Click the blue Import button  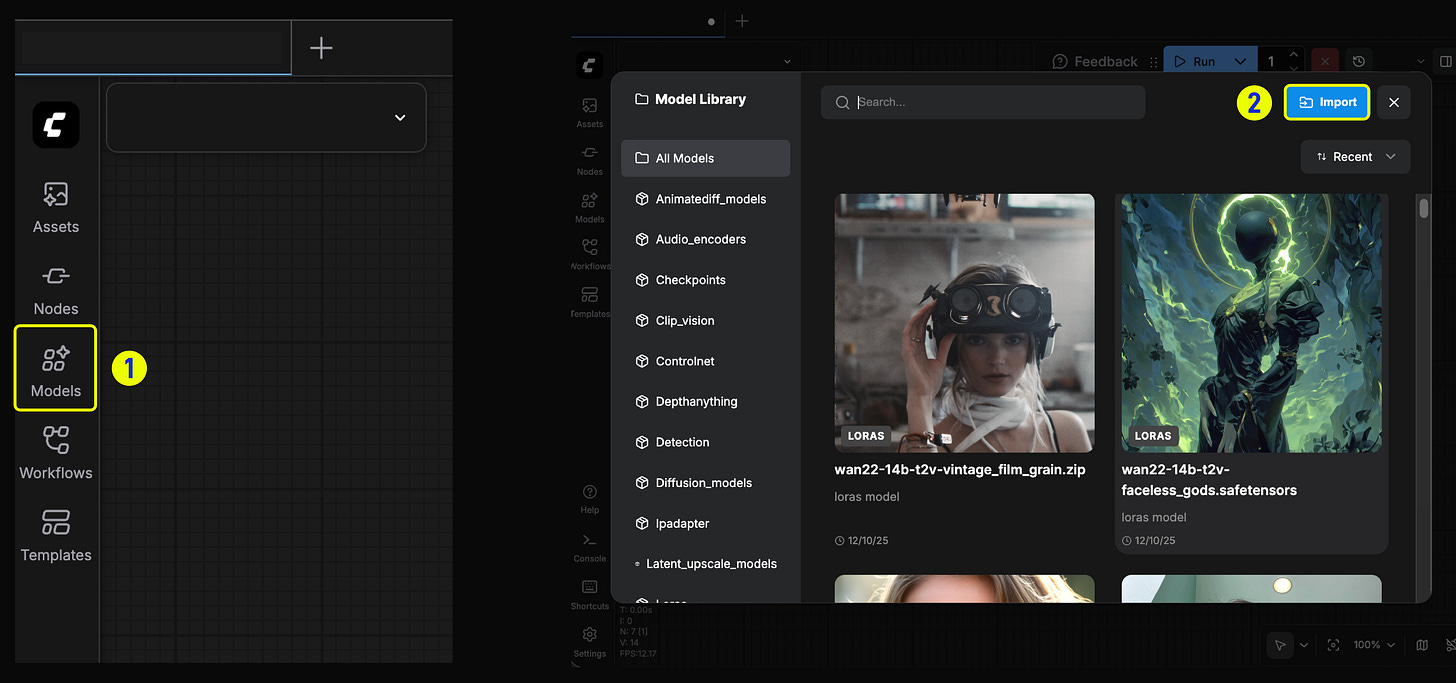[x=1327, y=102]
